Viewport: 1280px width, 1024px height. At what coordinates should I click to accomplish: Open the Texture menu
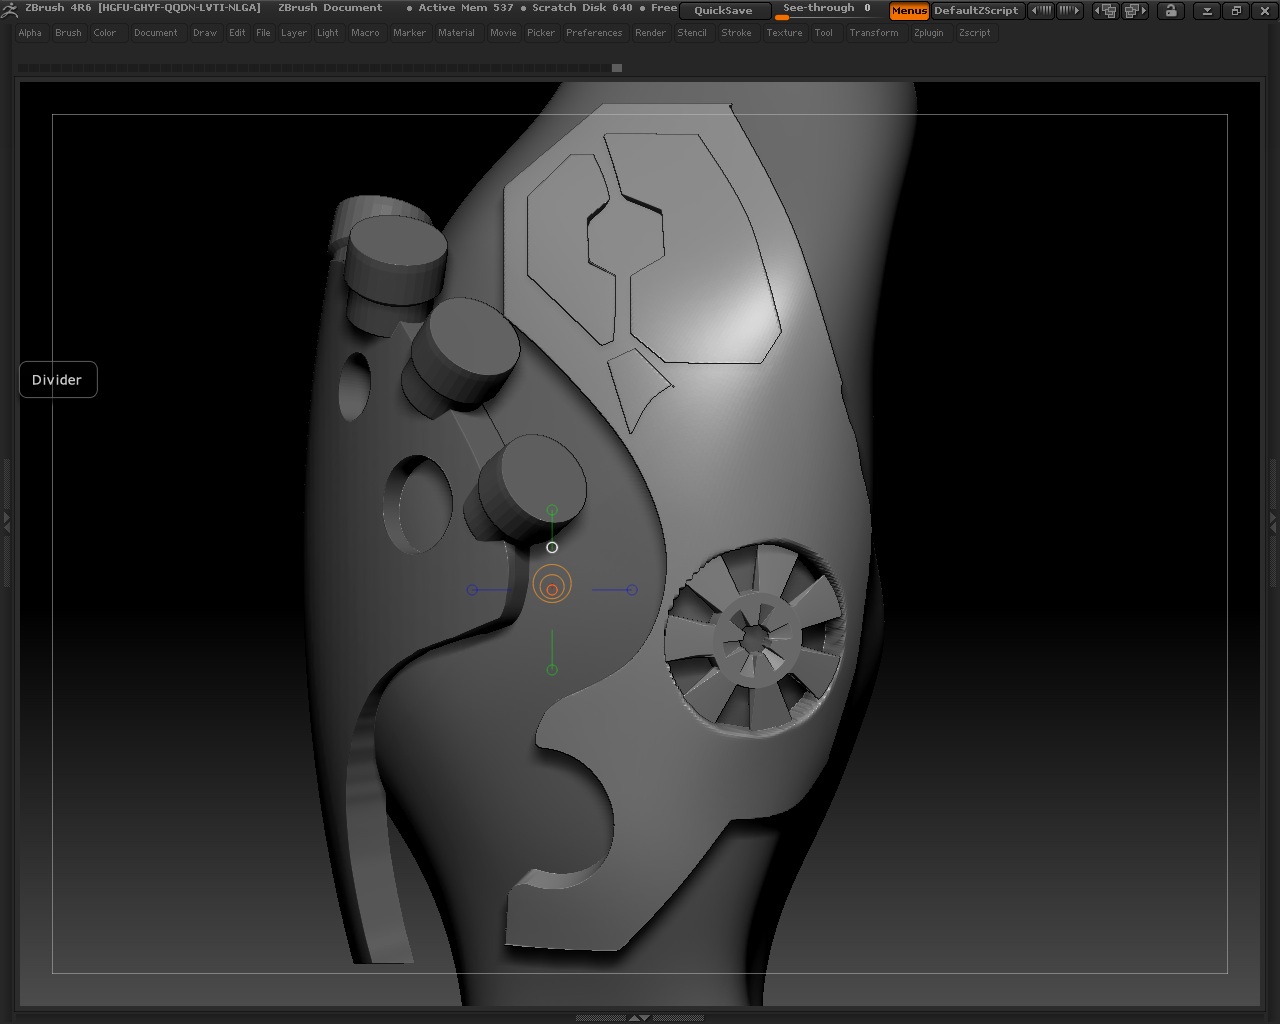784,33
